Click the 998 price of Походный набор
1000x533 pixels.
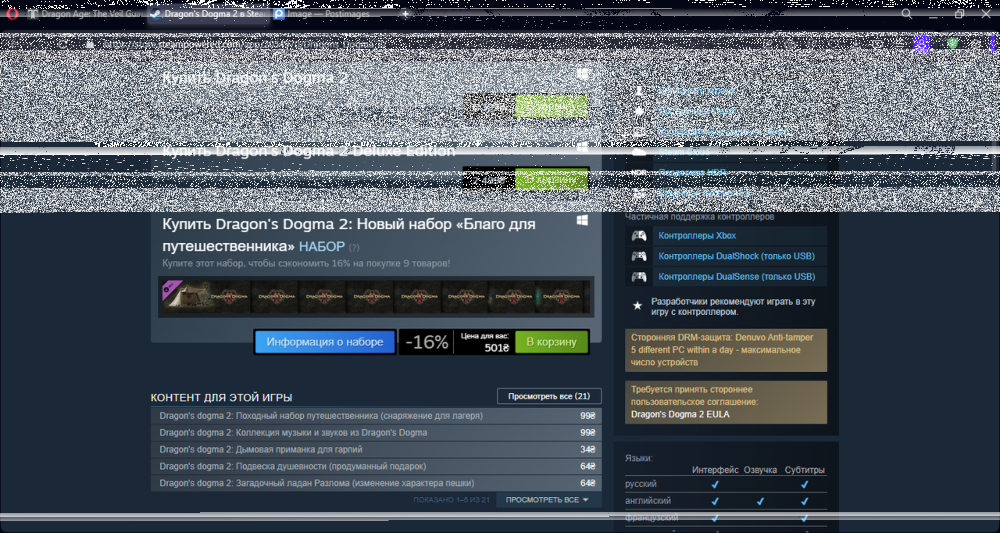point(587,416)
